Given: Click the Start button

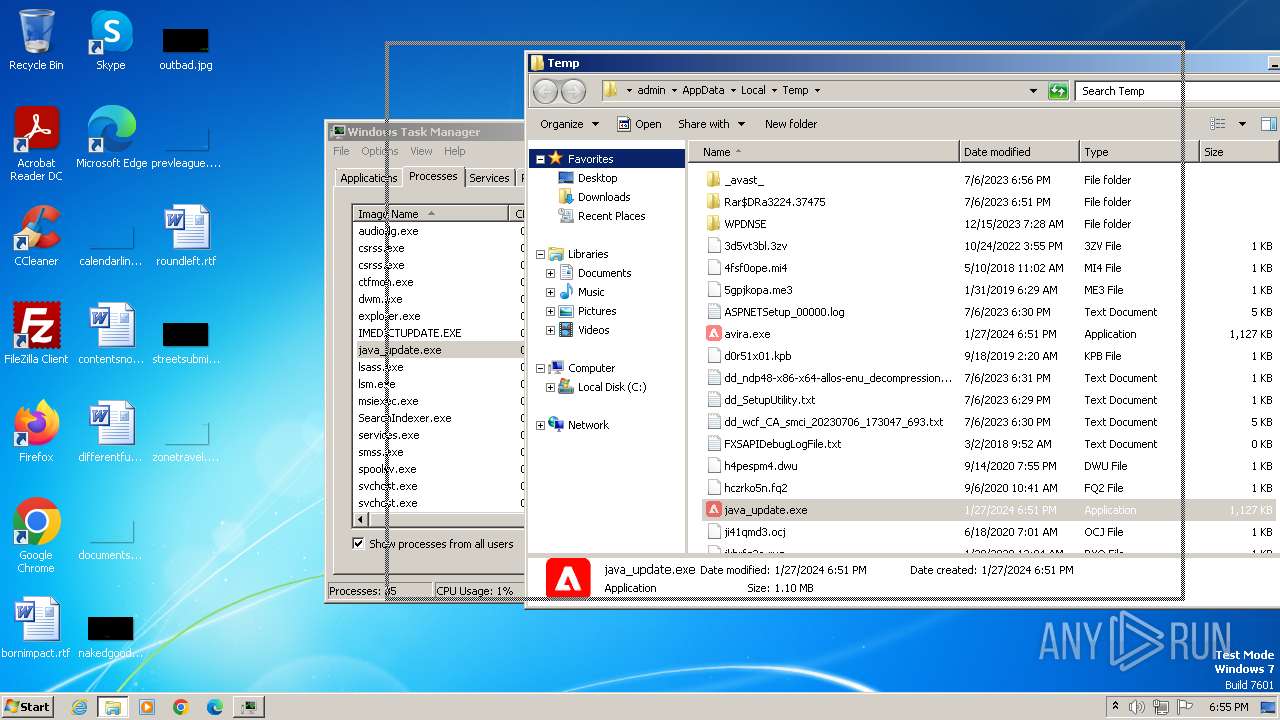Looking at the screenshot, I should [x=28, y=707].
